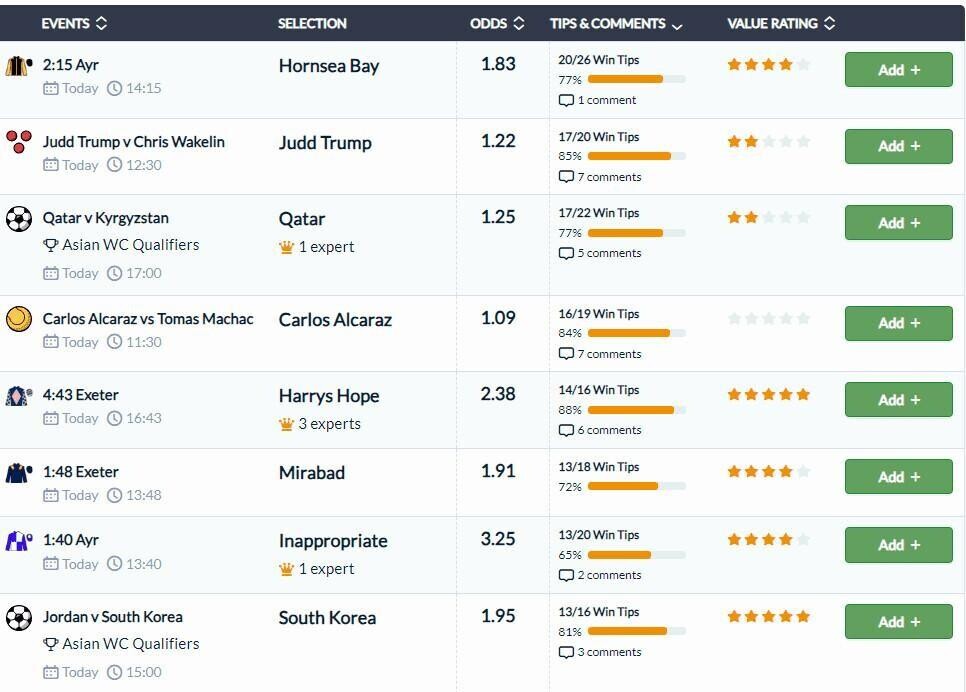Screen dimensions: 966x692
Task: Click the purple silks icon for 1:40 Ayr
Action: pyautogui.click(x=18, y=540)
